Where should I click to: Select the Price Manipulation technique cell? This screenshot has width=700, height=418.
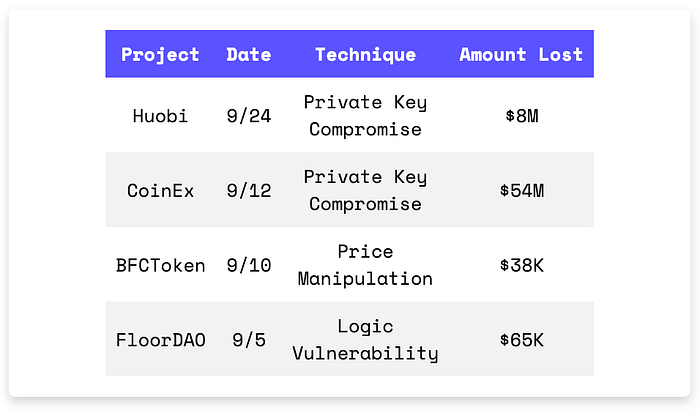point(365,265)
